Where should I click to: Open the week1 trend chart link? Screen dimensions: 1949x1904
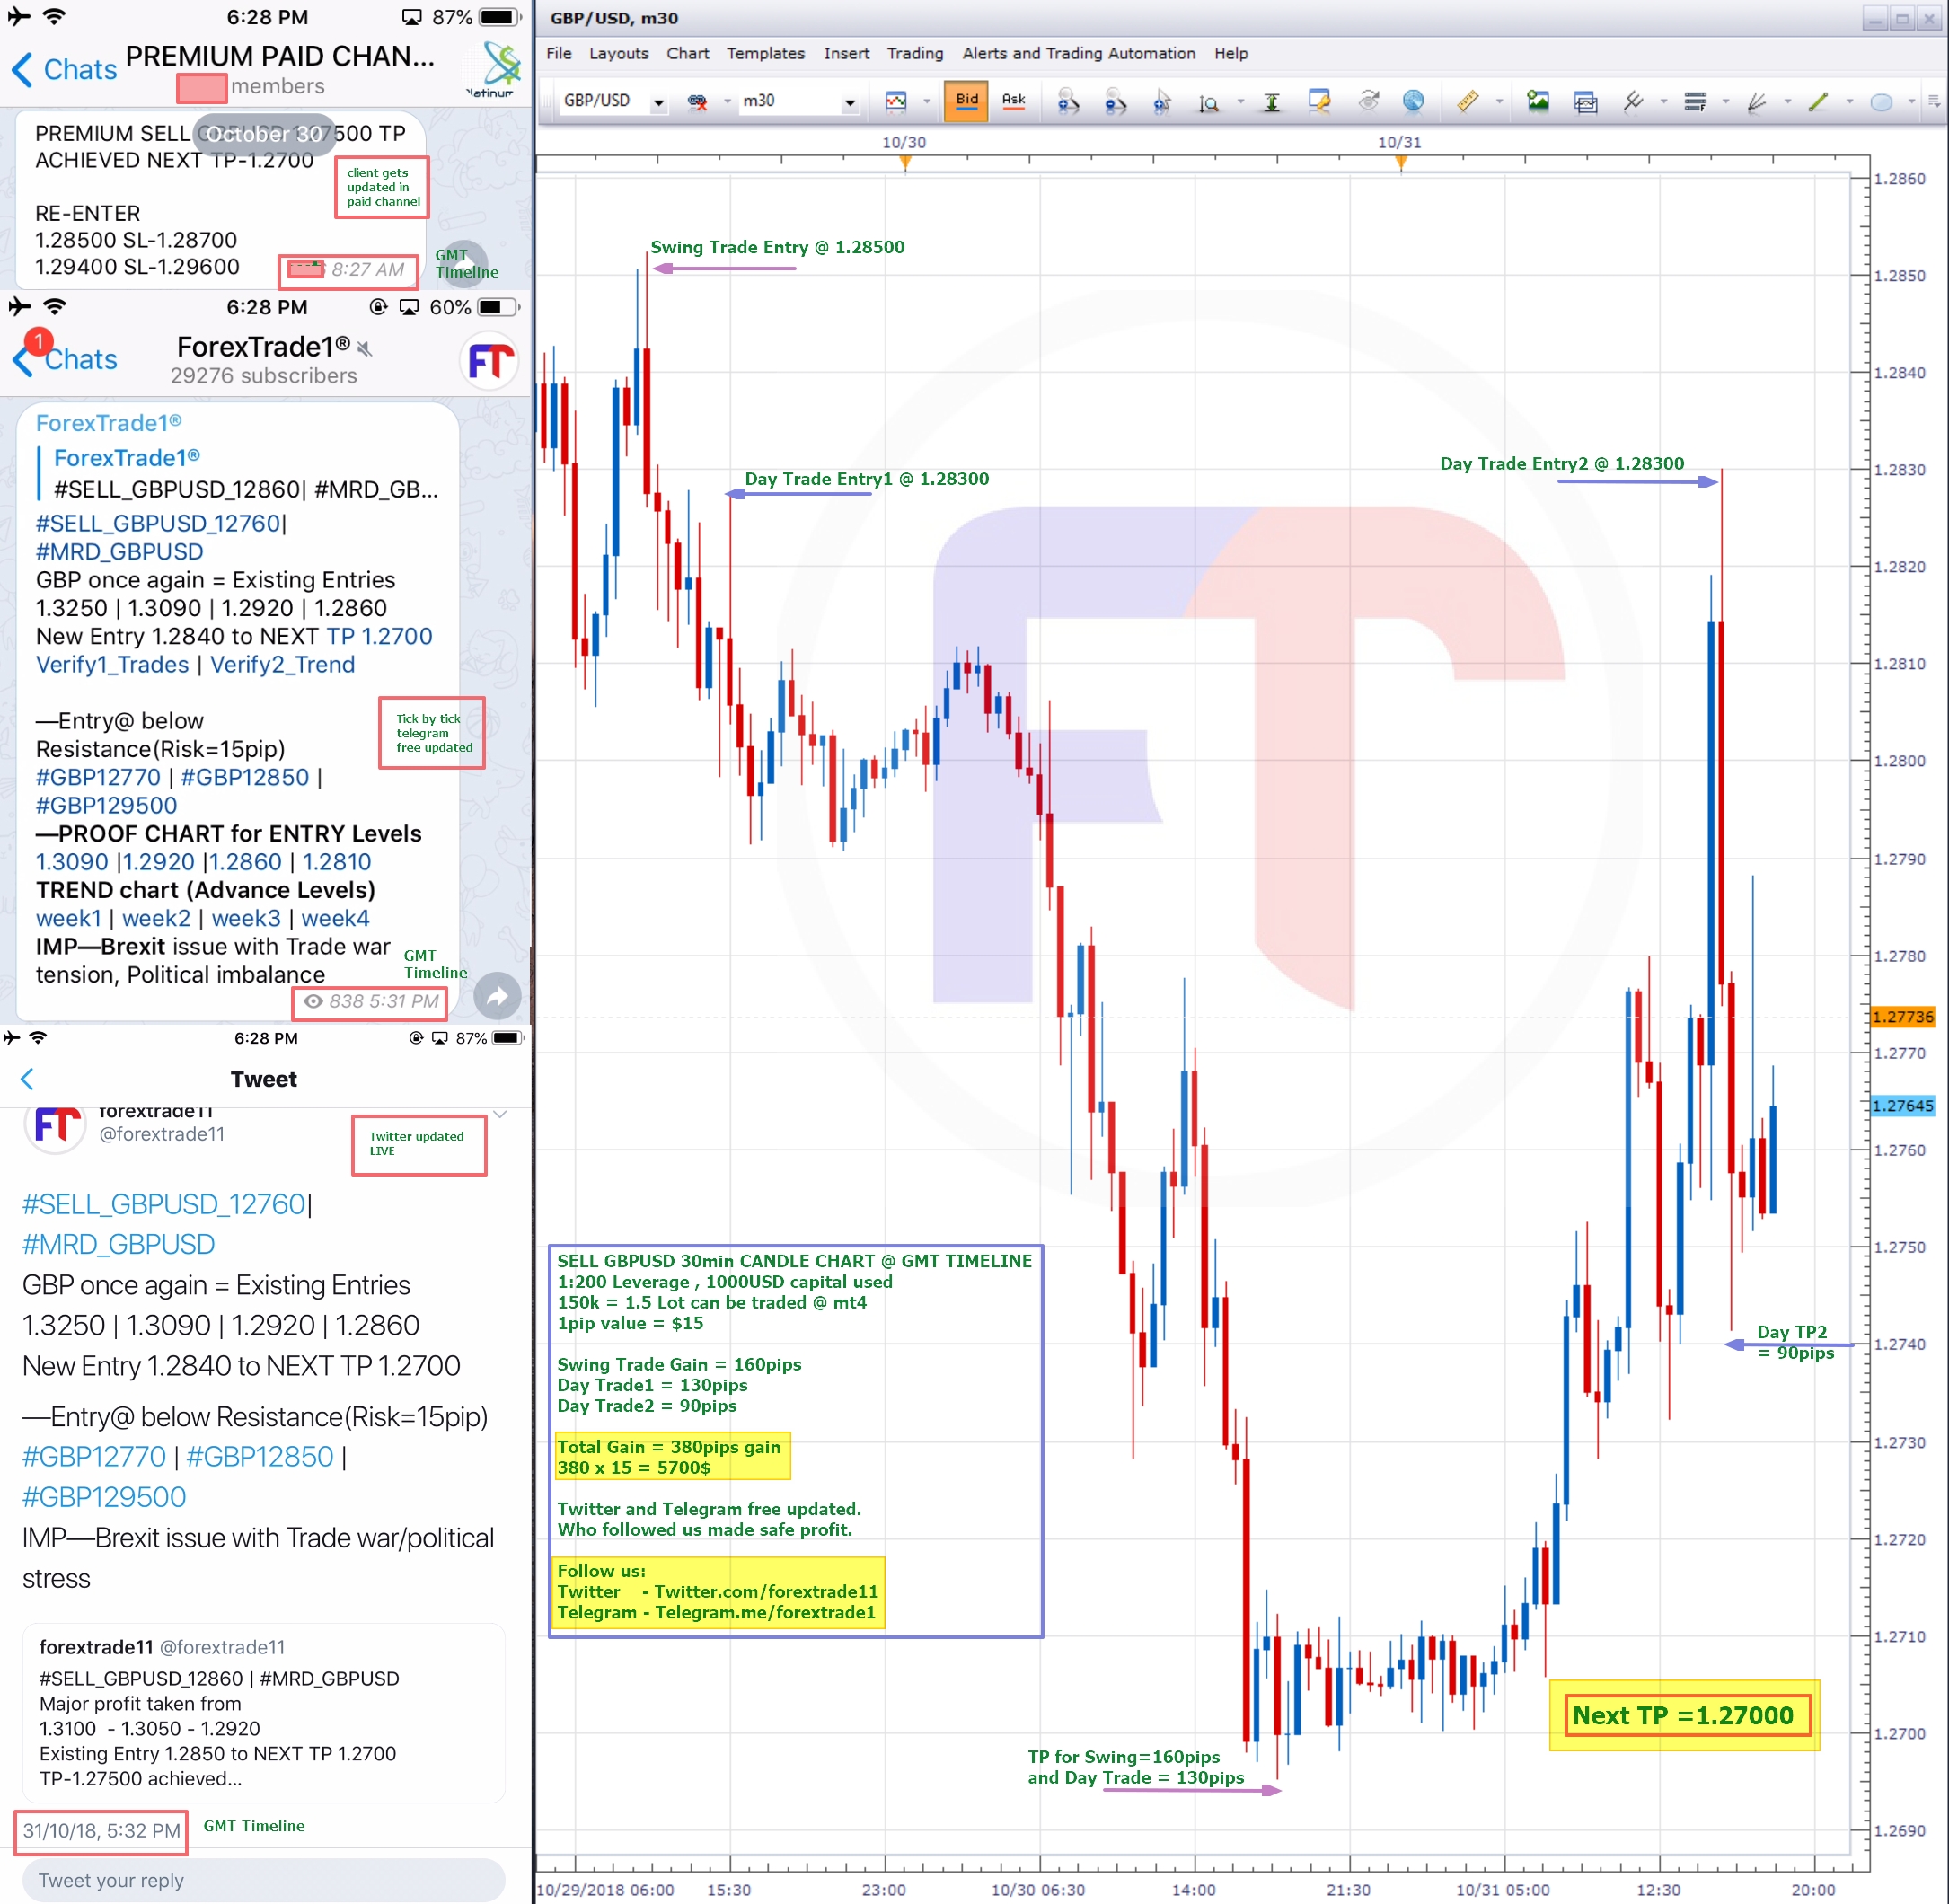tap(69, 918)
